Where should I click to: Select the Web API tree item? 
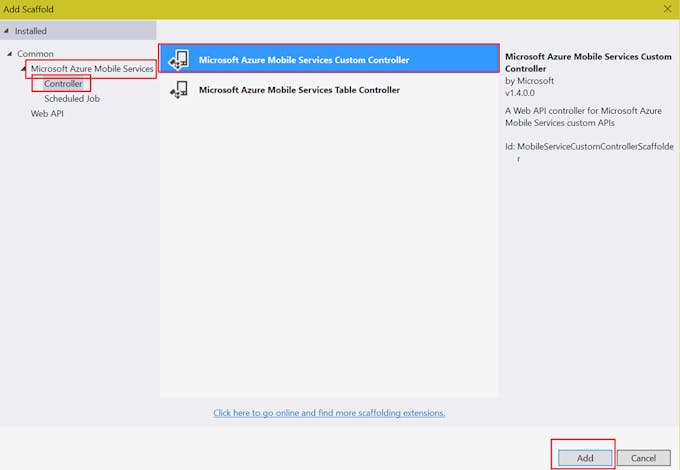click(x=47, y=114)
